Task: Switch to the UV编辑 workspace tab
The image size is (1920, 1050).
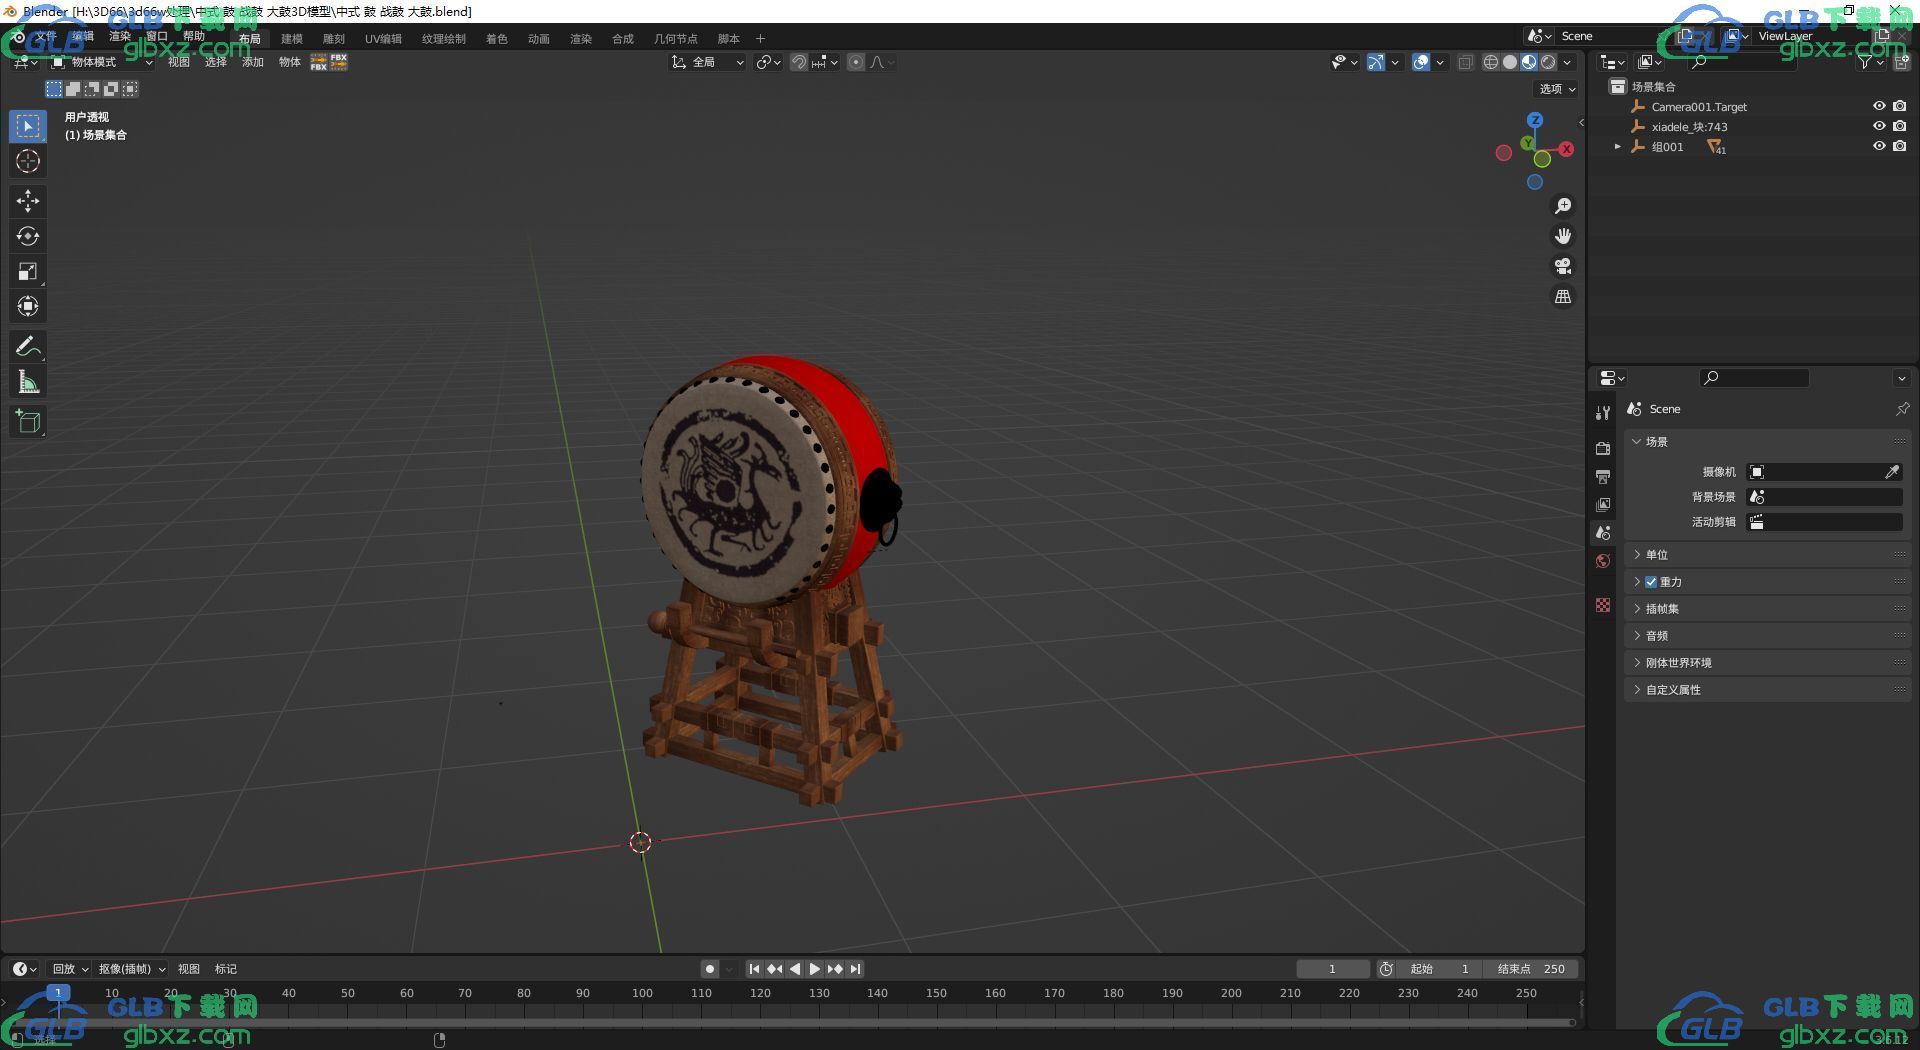Action: [x=383, y=39]
